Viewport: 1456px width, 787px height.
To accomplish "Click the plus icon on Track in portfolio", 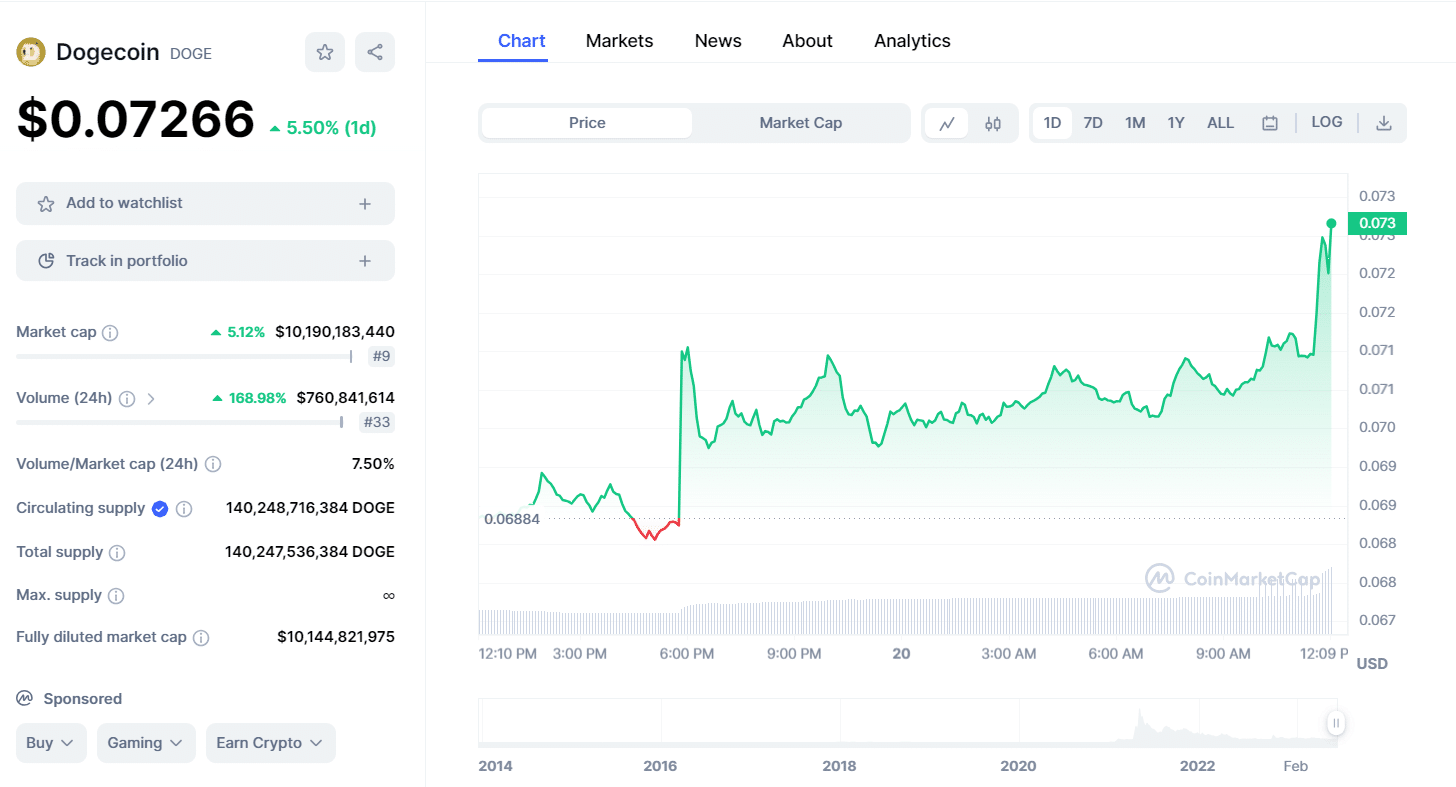I will tap(365, 261).
